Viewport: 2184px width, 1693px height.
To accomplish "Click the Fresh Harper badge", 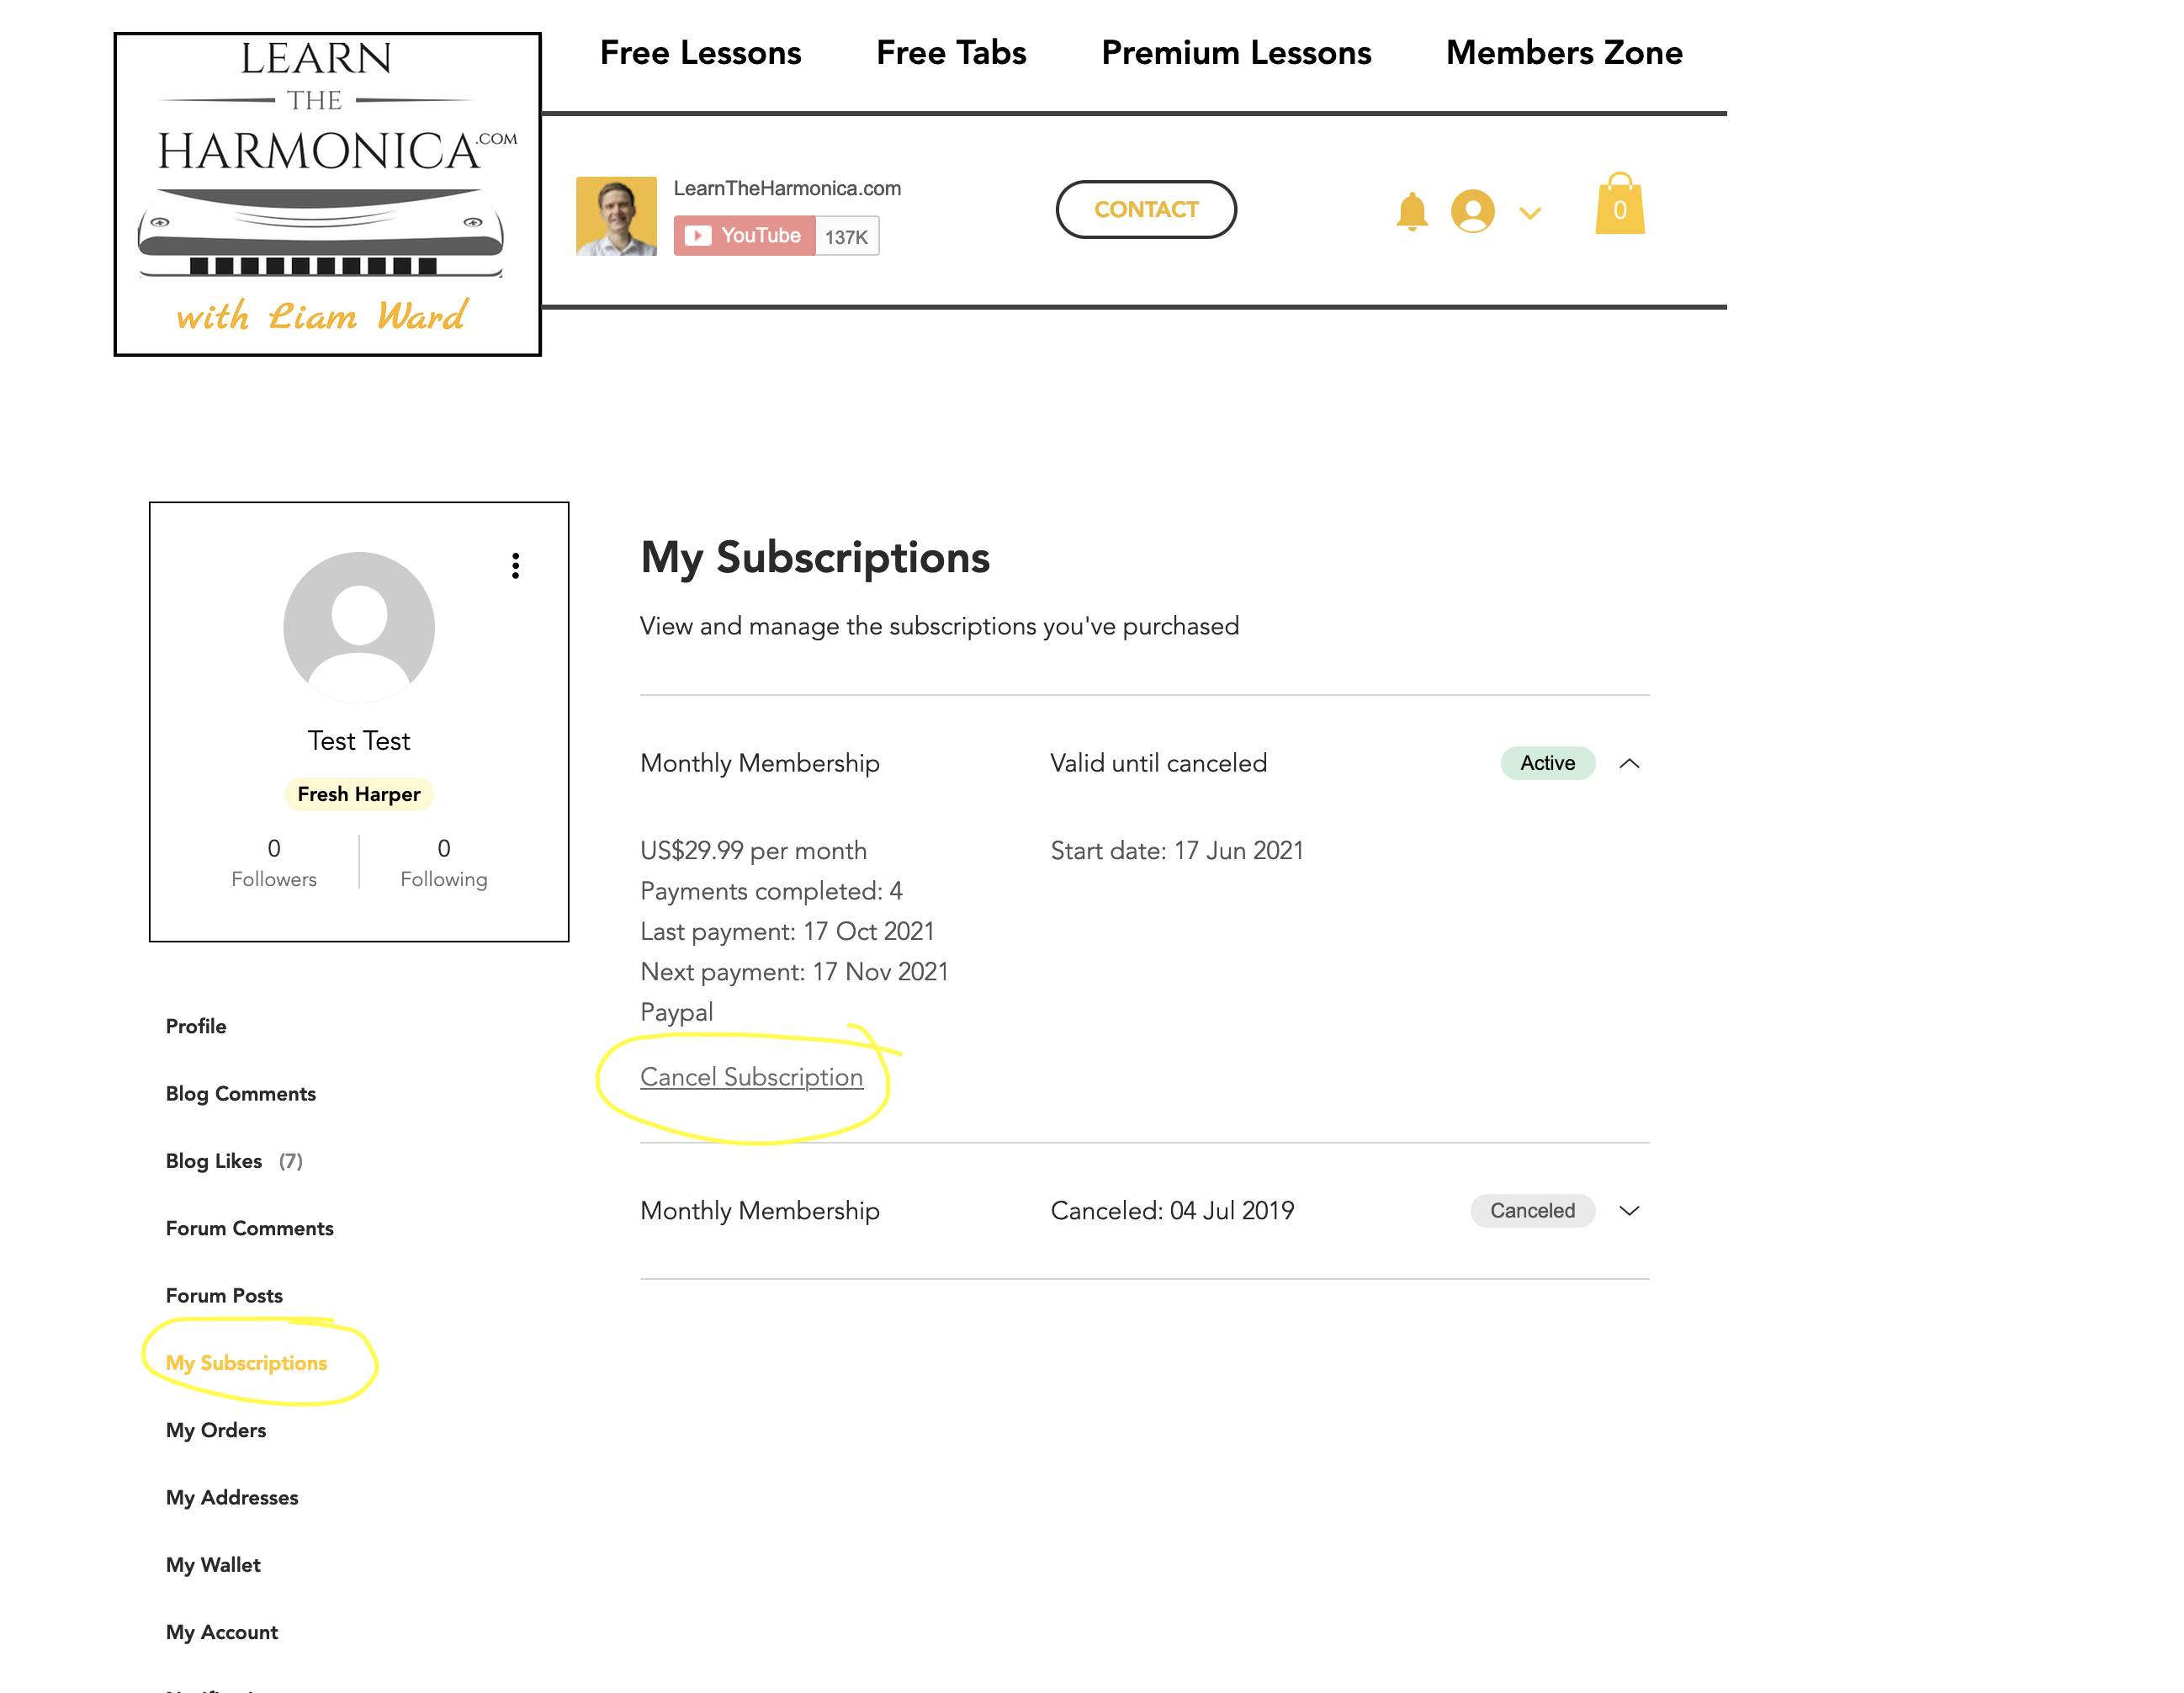I will click(x=359, y=794).
